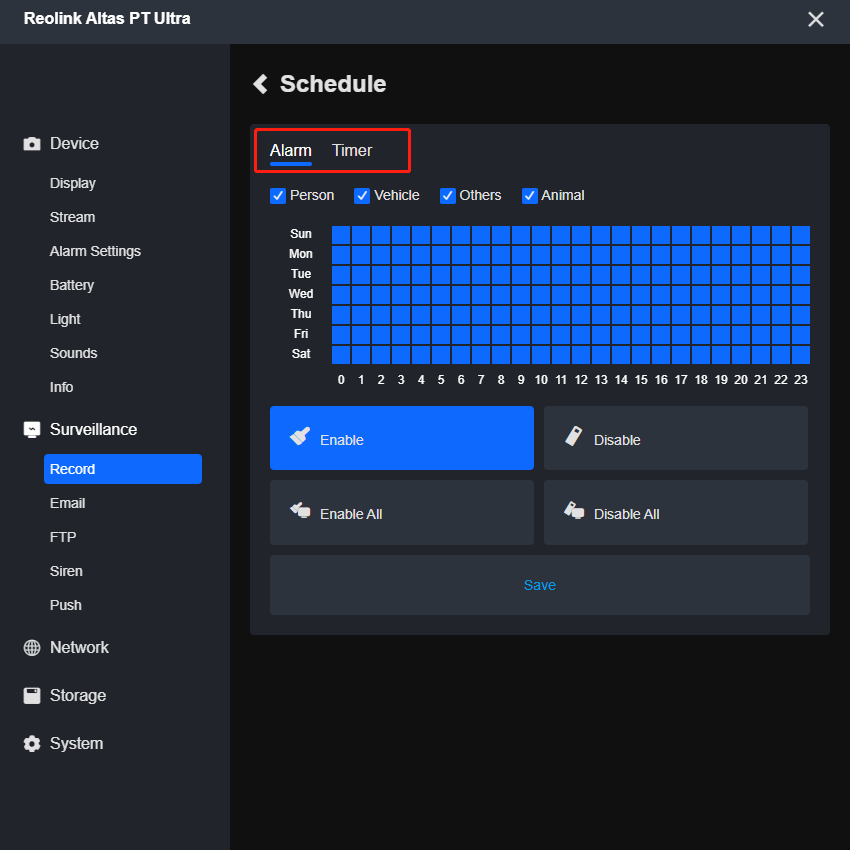Click the Network globe icon
This screenshot has height=850, width=850.
(32, 647)
